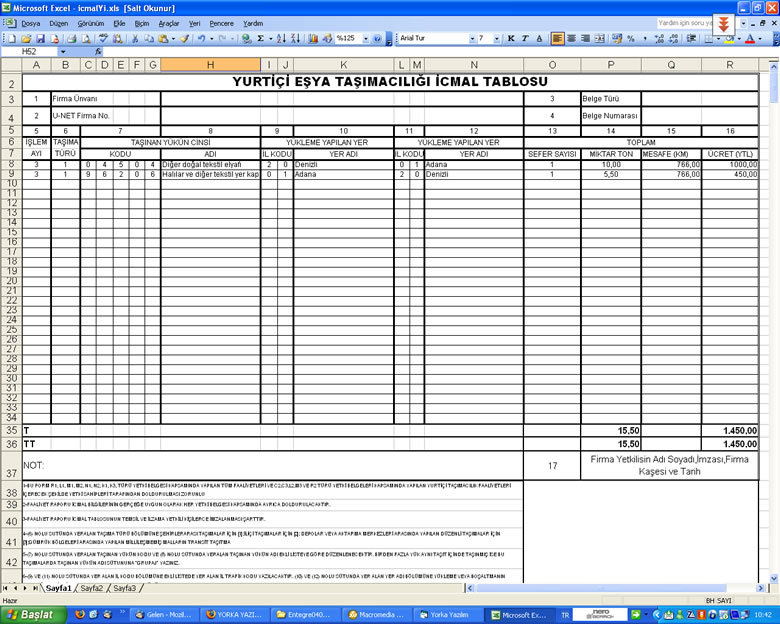Open the Arial Tur font dropdown
The width and height of the screenshot is (780, 624).
coord(472,38)
